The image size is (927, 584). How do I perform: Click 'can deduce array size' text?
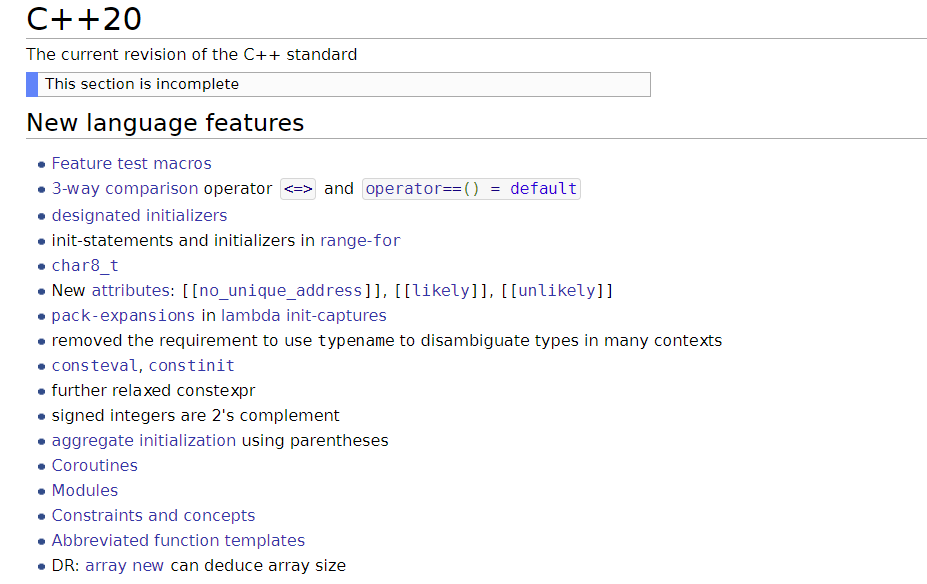pos(258,566)
